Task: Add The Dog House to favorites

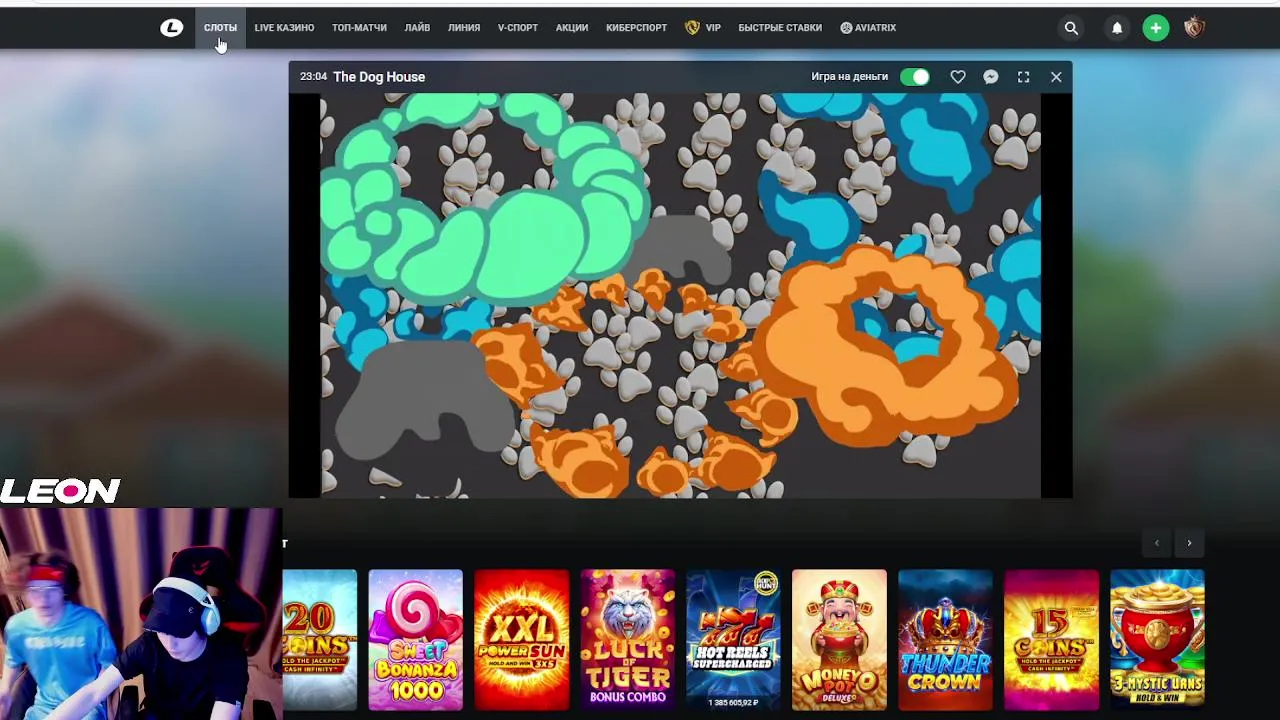Action: (958, 77)
